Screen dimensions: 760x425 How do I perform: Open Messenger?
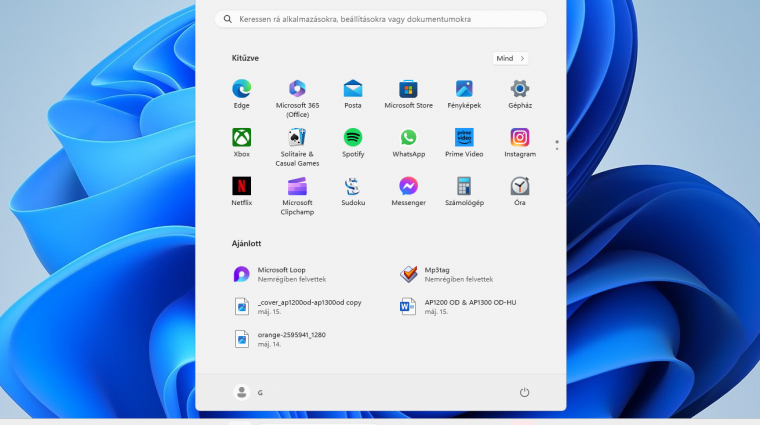[409, 191]
